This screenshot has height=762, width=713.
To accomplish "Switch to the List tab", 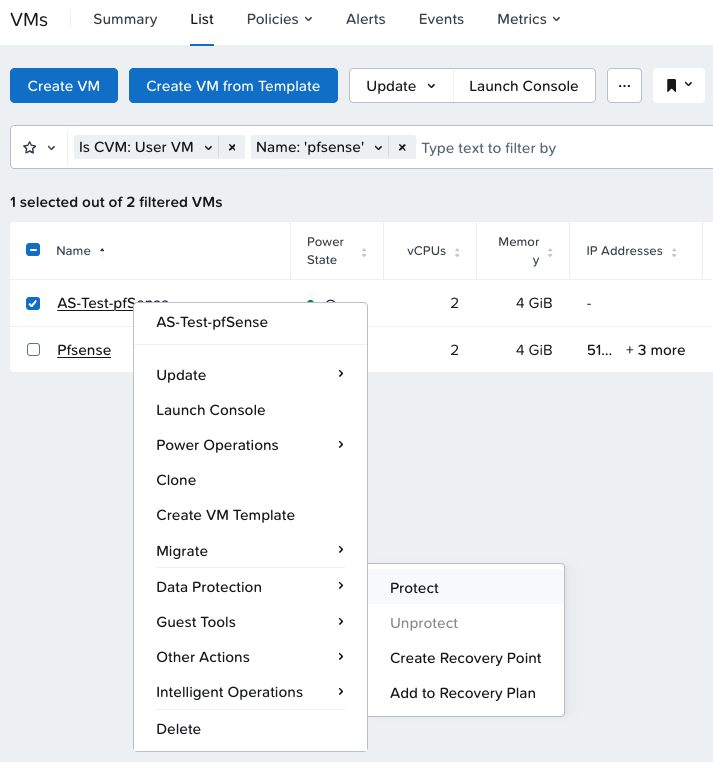I will coord(202,19).
